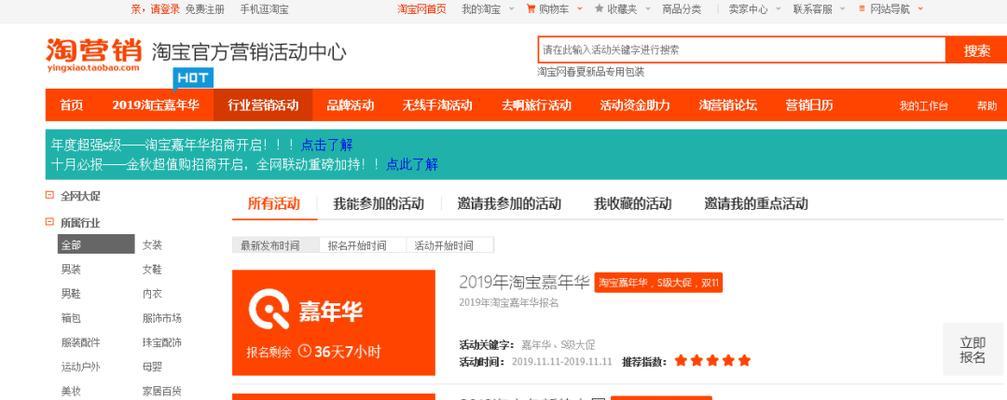1007x400 pixels.
Task: Click the 淘宝嘉年华, S级大促, 双11 tag
Action: click(658, 283)
